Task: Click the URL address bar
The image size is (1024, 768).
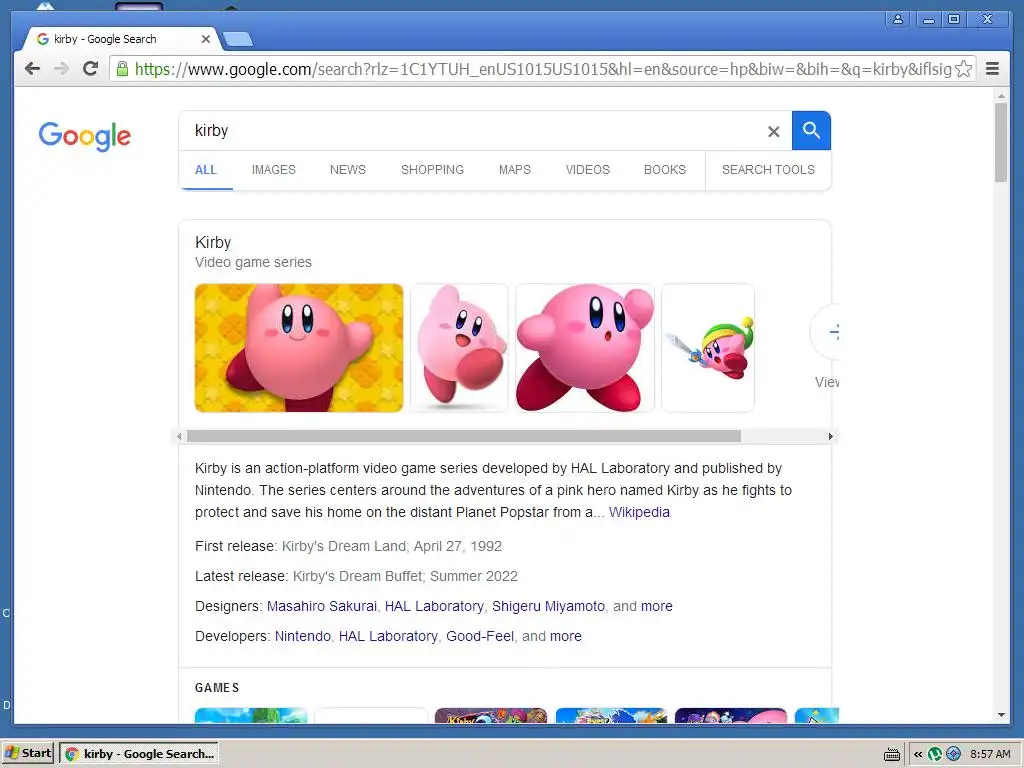Action: [542, 69]
